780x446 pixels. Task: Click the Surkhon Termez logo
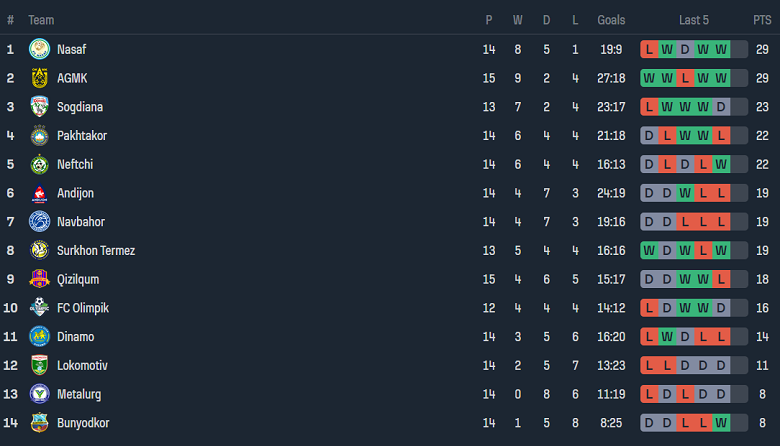[39, 251]
